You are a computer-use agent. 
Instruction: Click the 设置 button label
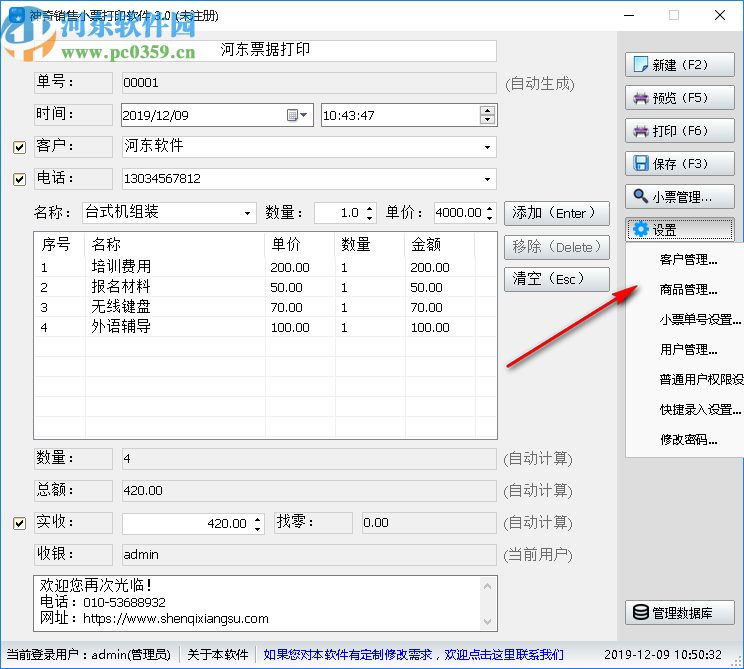click(664, 230)
